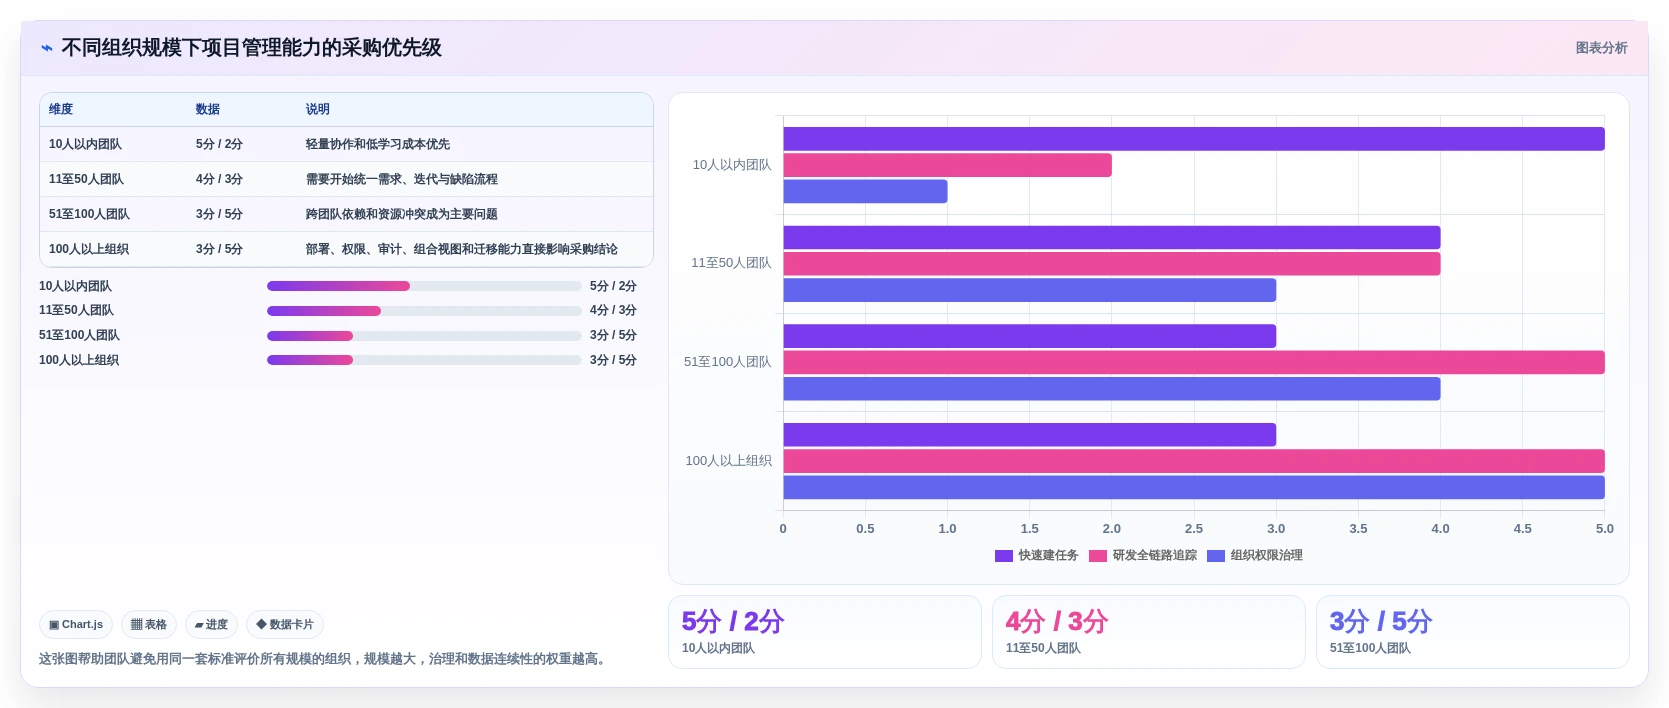Click the blue 组织权限治理 bar for 10人以内团队
The width and height of the screenshot is (1669, 708).
tap(865, 191)
